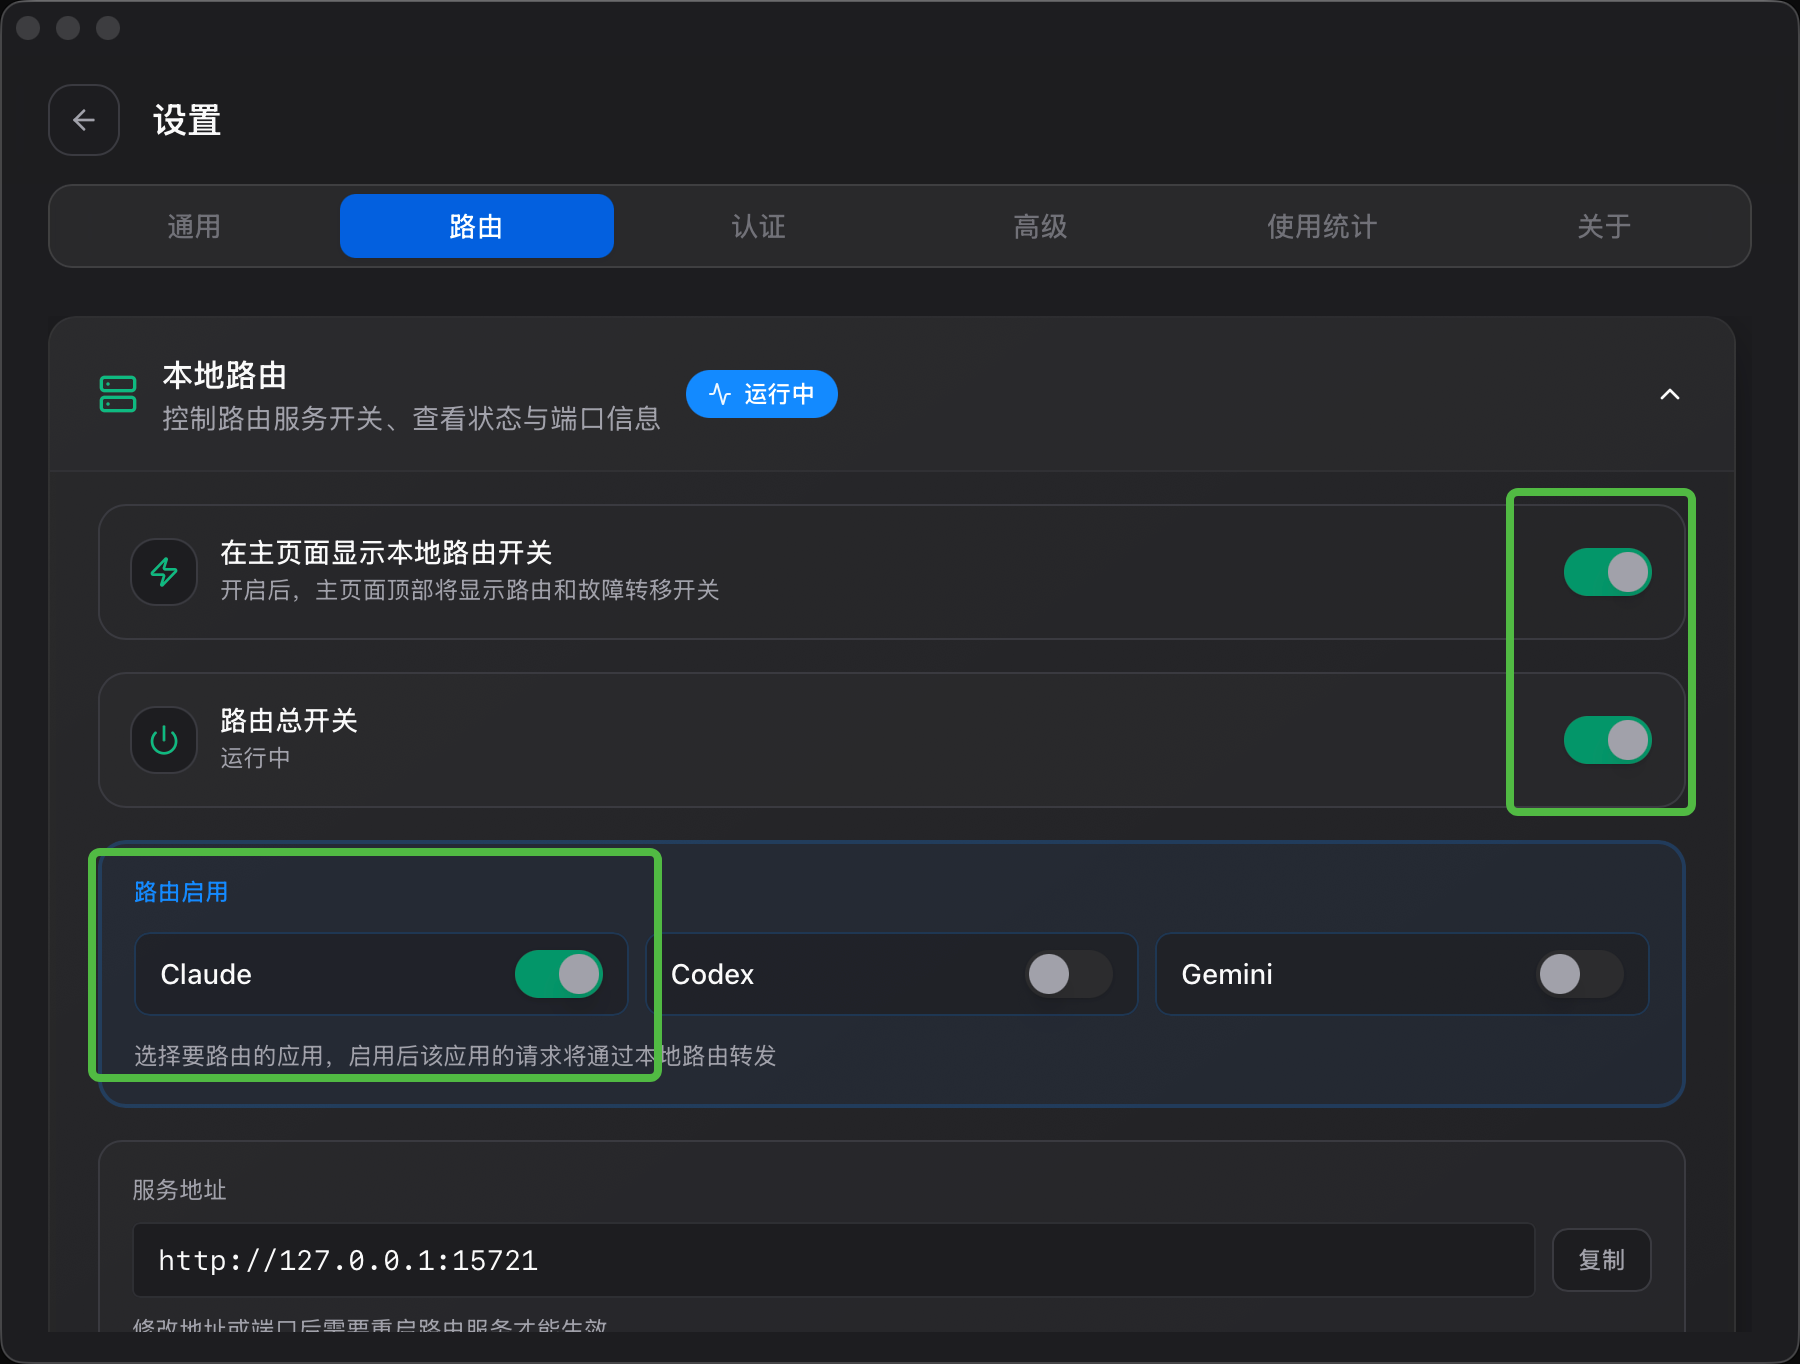This screenshot has height=1364, width=1800.
Task: Click the 路由总开关 label
Action: point(289,721)
